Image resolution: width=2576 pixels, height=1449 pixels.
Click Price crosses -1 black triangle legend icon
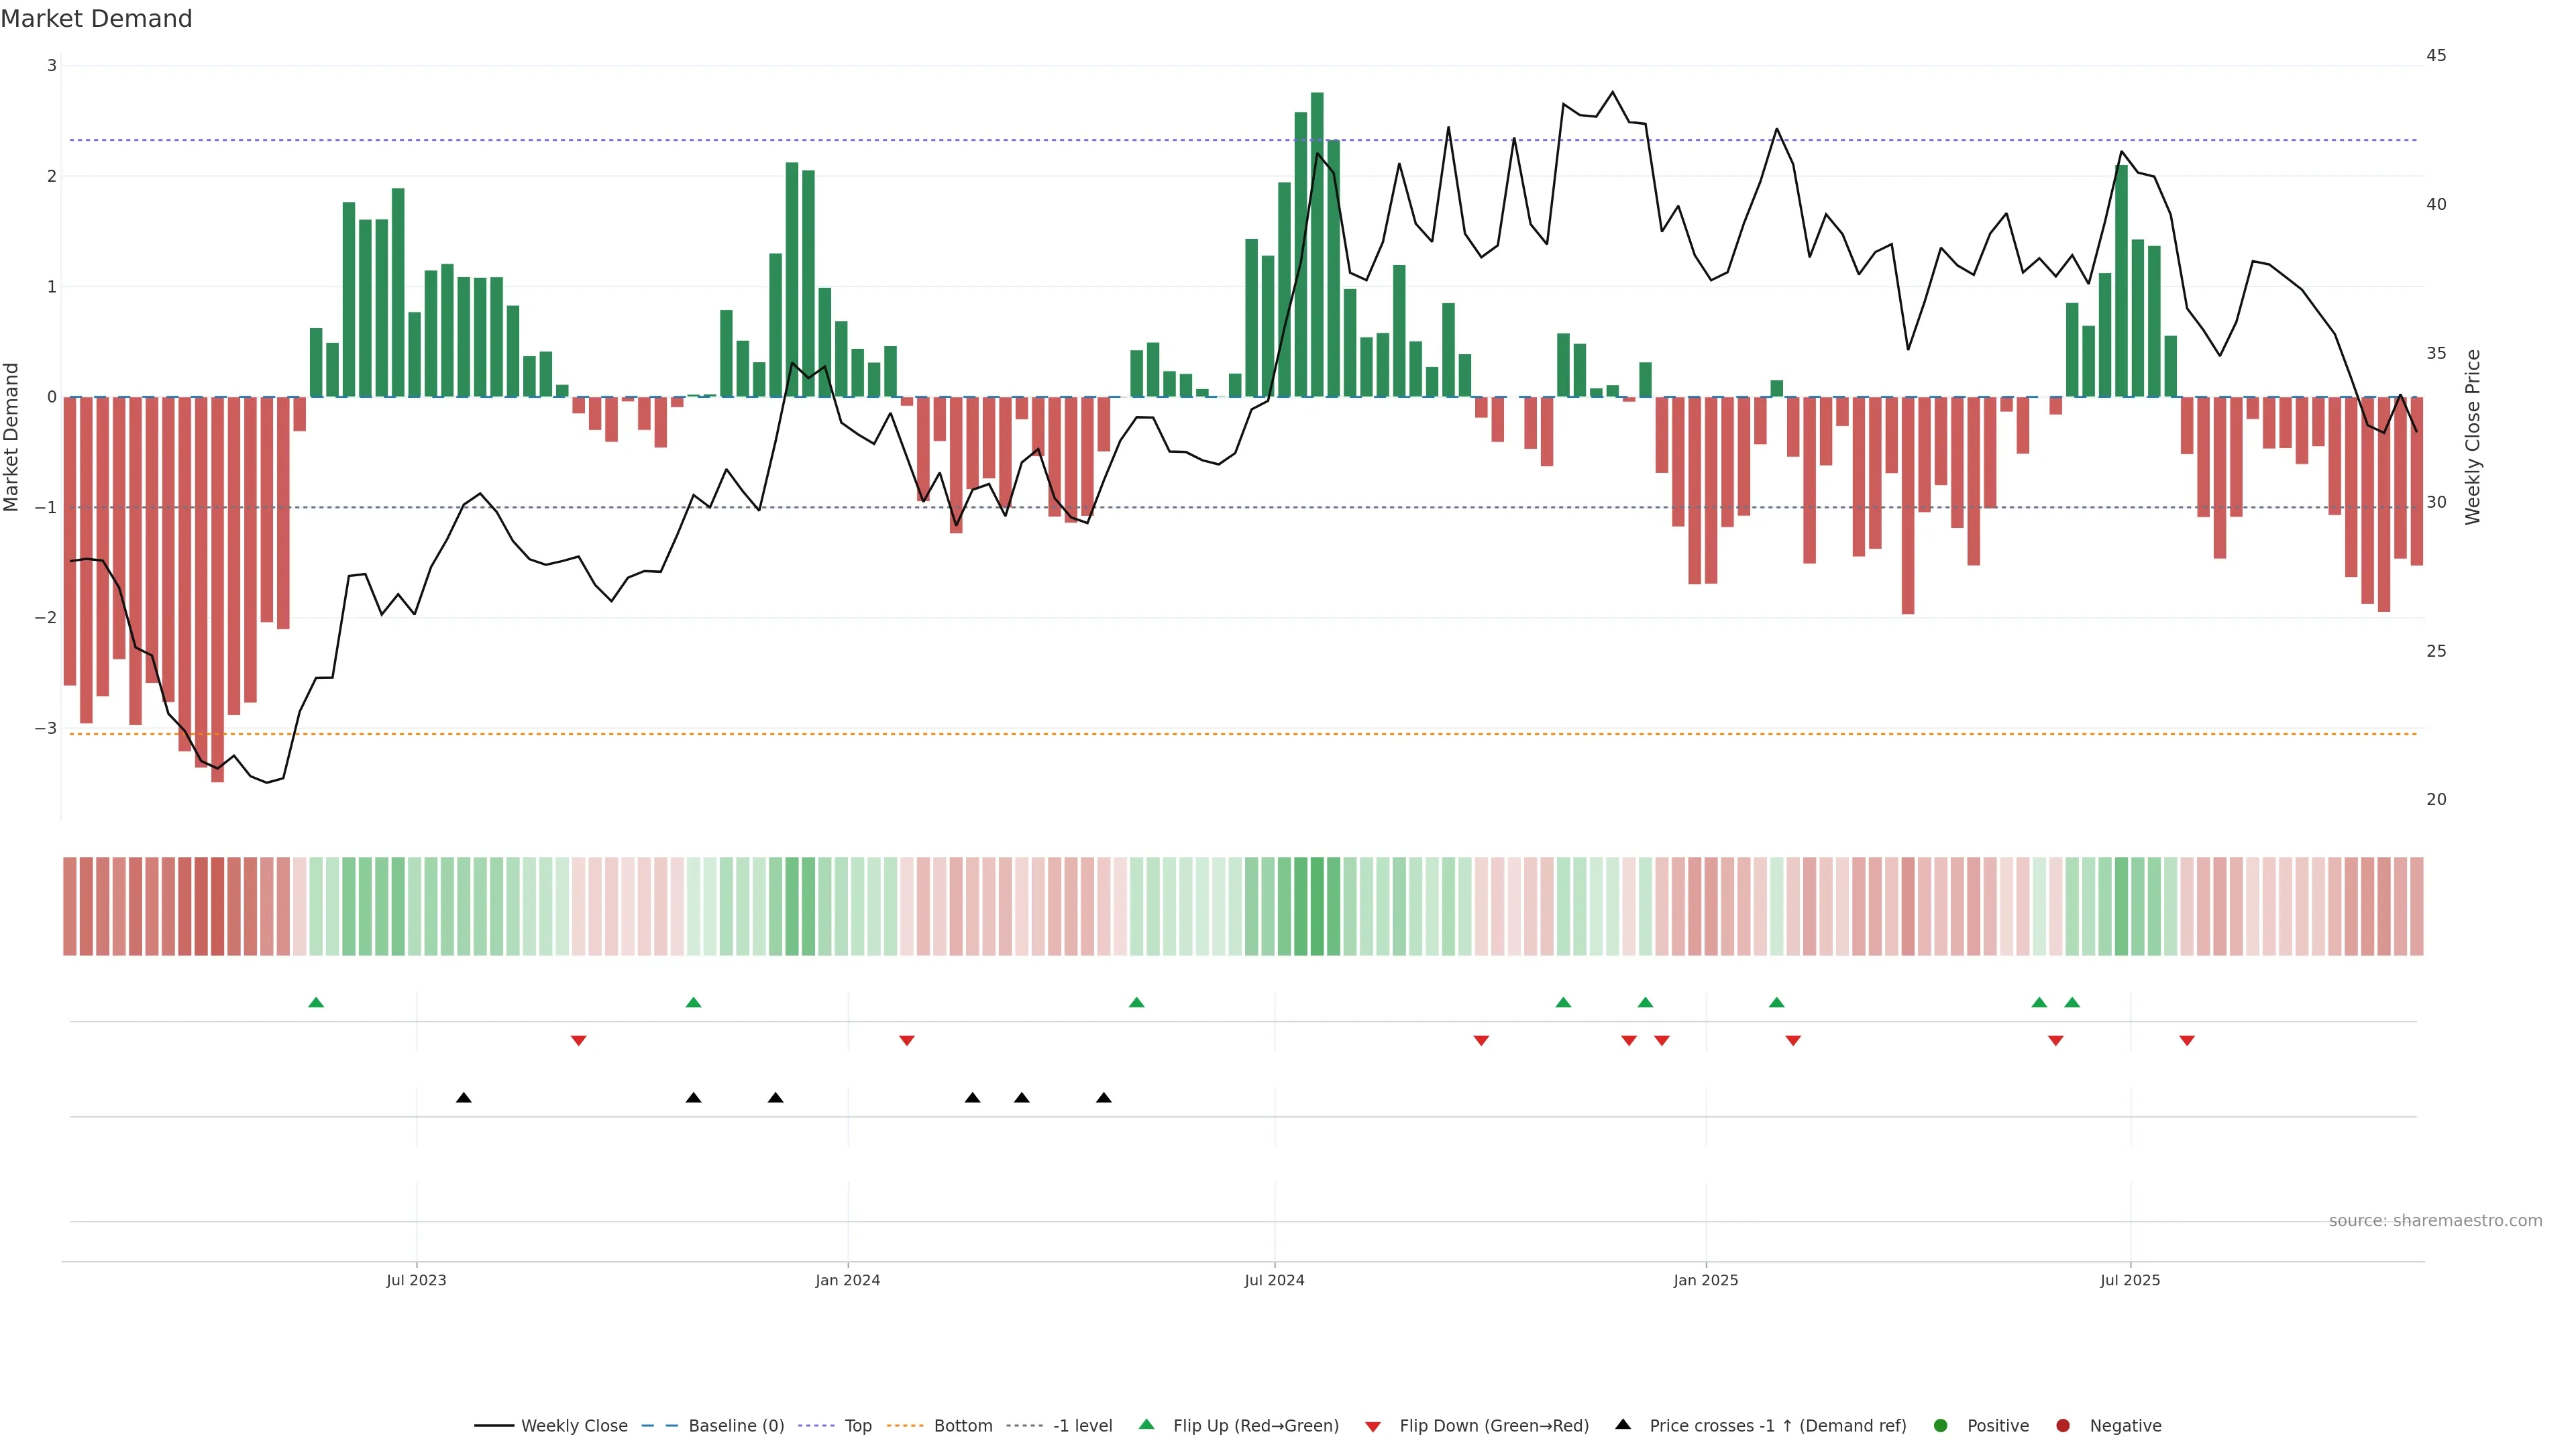(x=1623, y=1424)
